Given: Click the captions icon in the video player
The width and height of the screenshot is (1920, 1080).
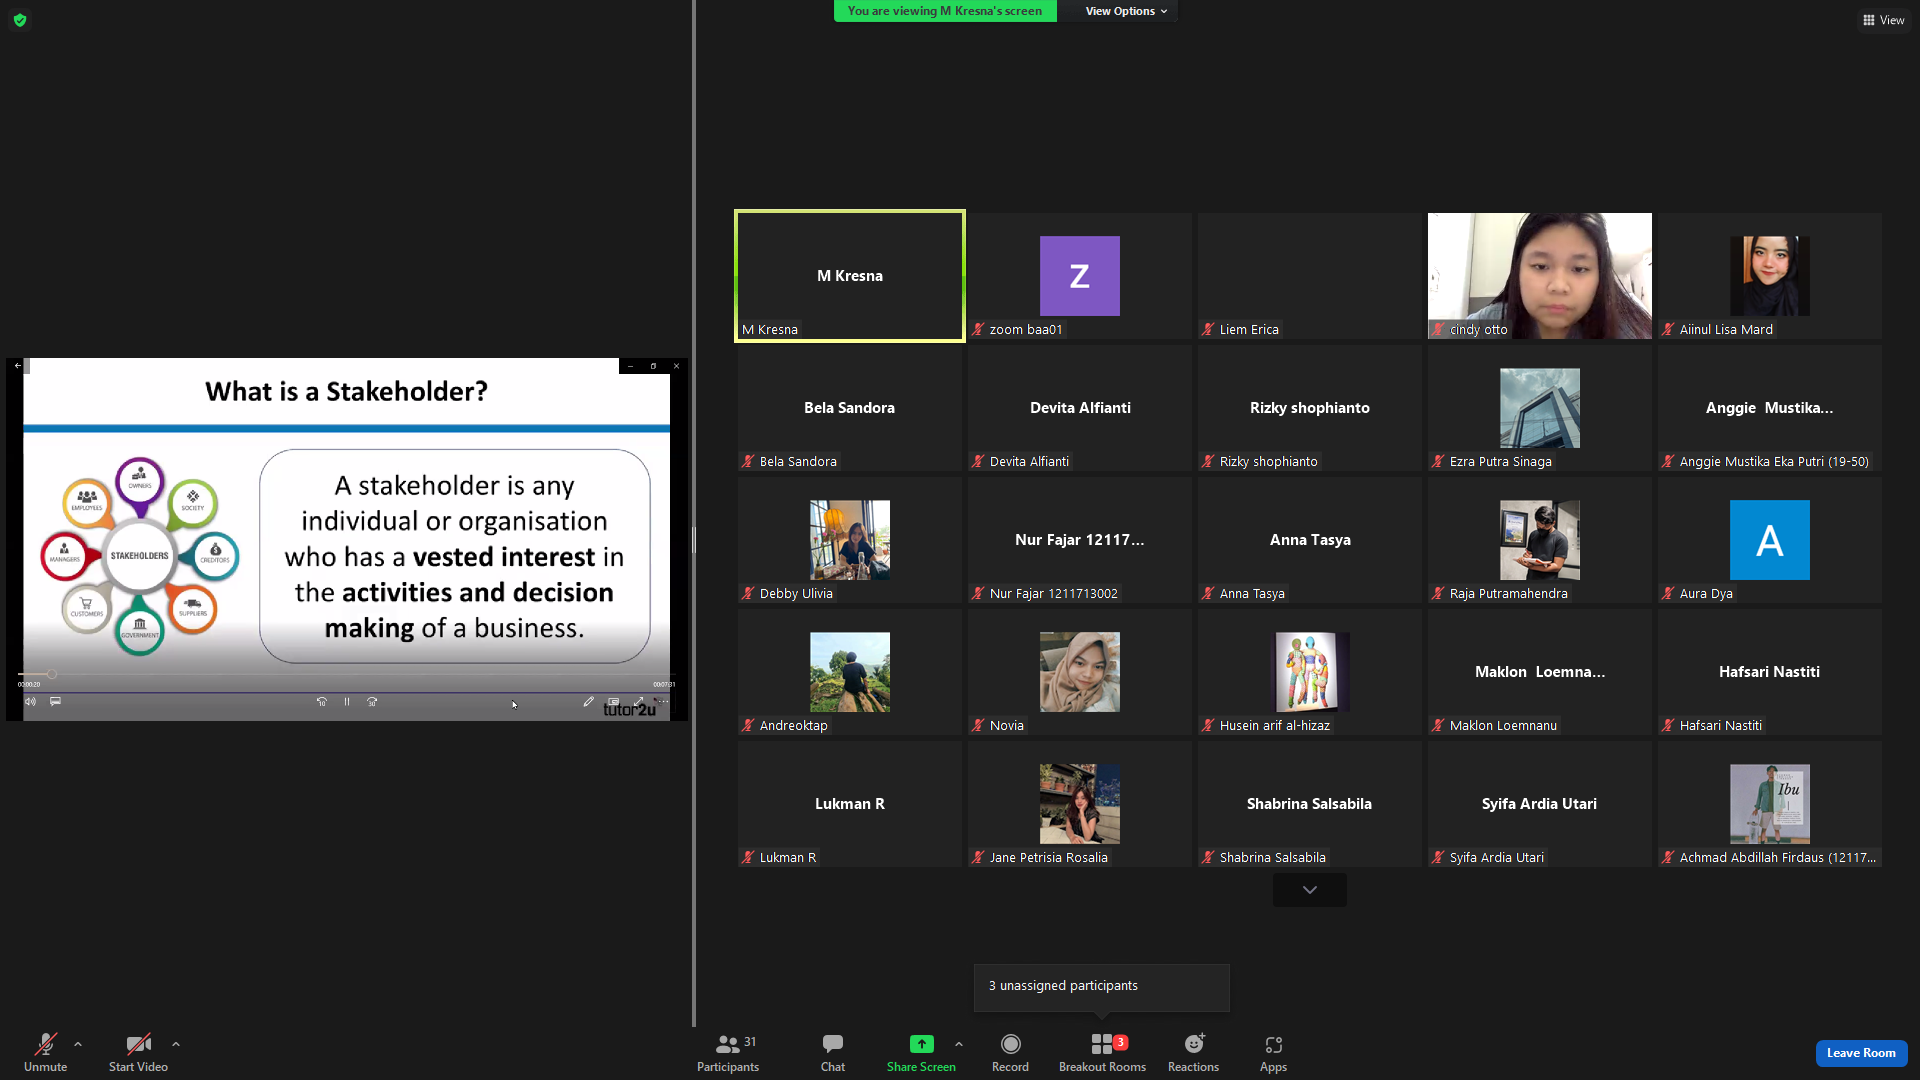Looking at the screenshot, I should pos(56,702).
